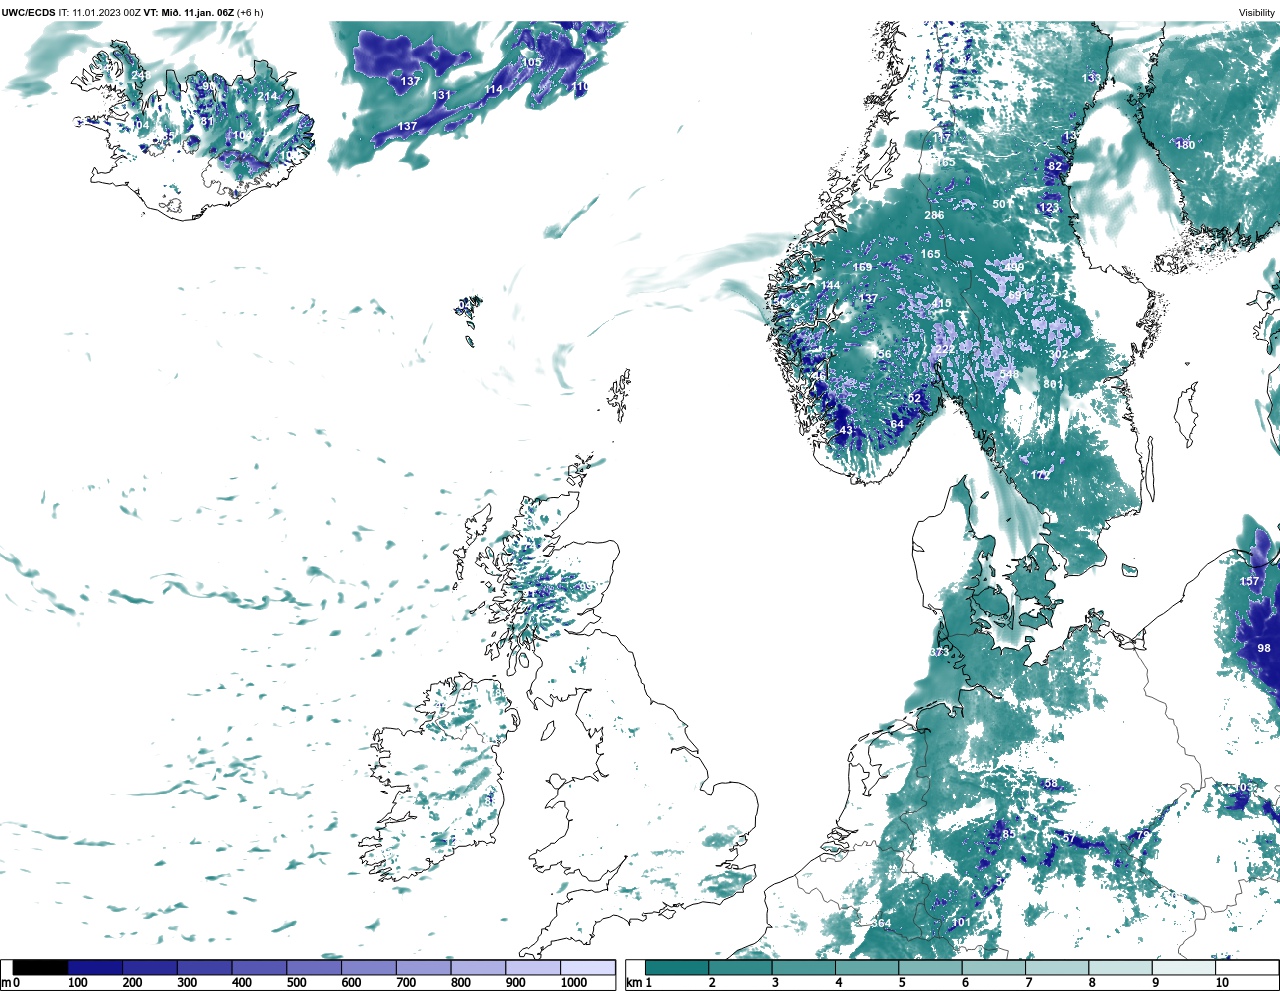Select the legend swatch between 500 and 600 m

click(314, 968)
